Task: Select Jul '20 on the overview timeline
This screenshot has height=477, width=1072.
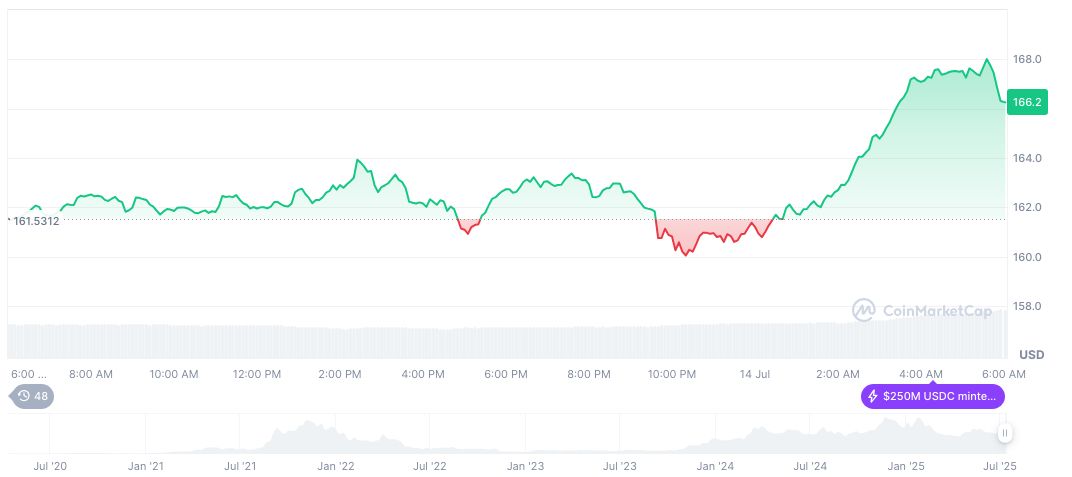Action: (50, 466)
